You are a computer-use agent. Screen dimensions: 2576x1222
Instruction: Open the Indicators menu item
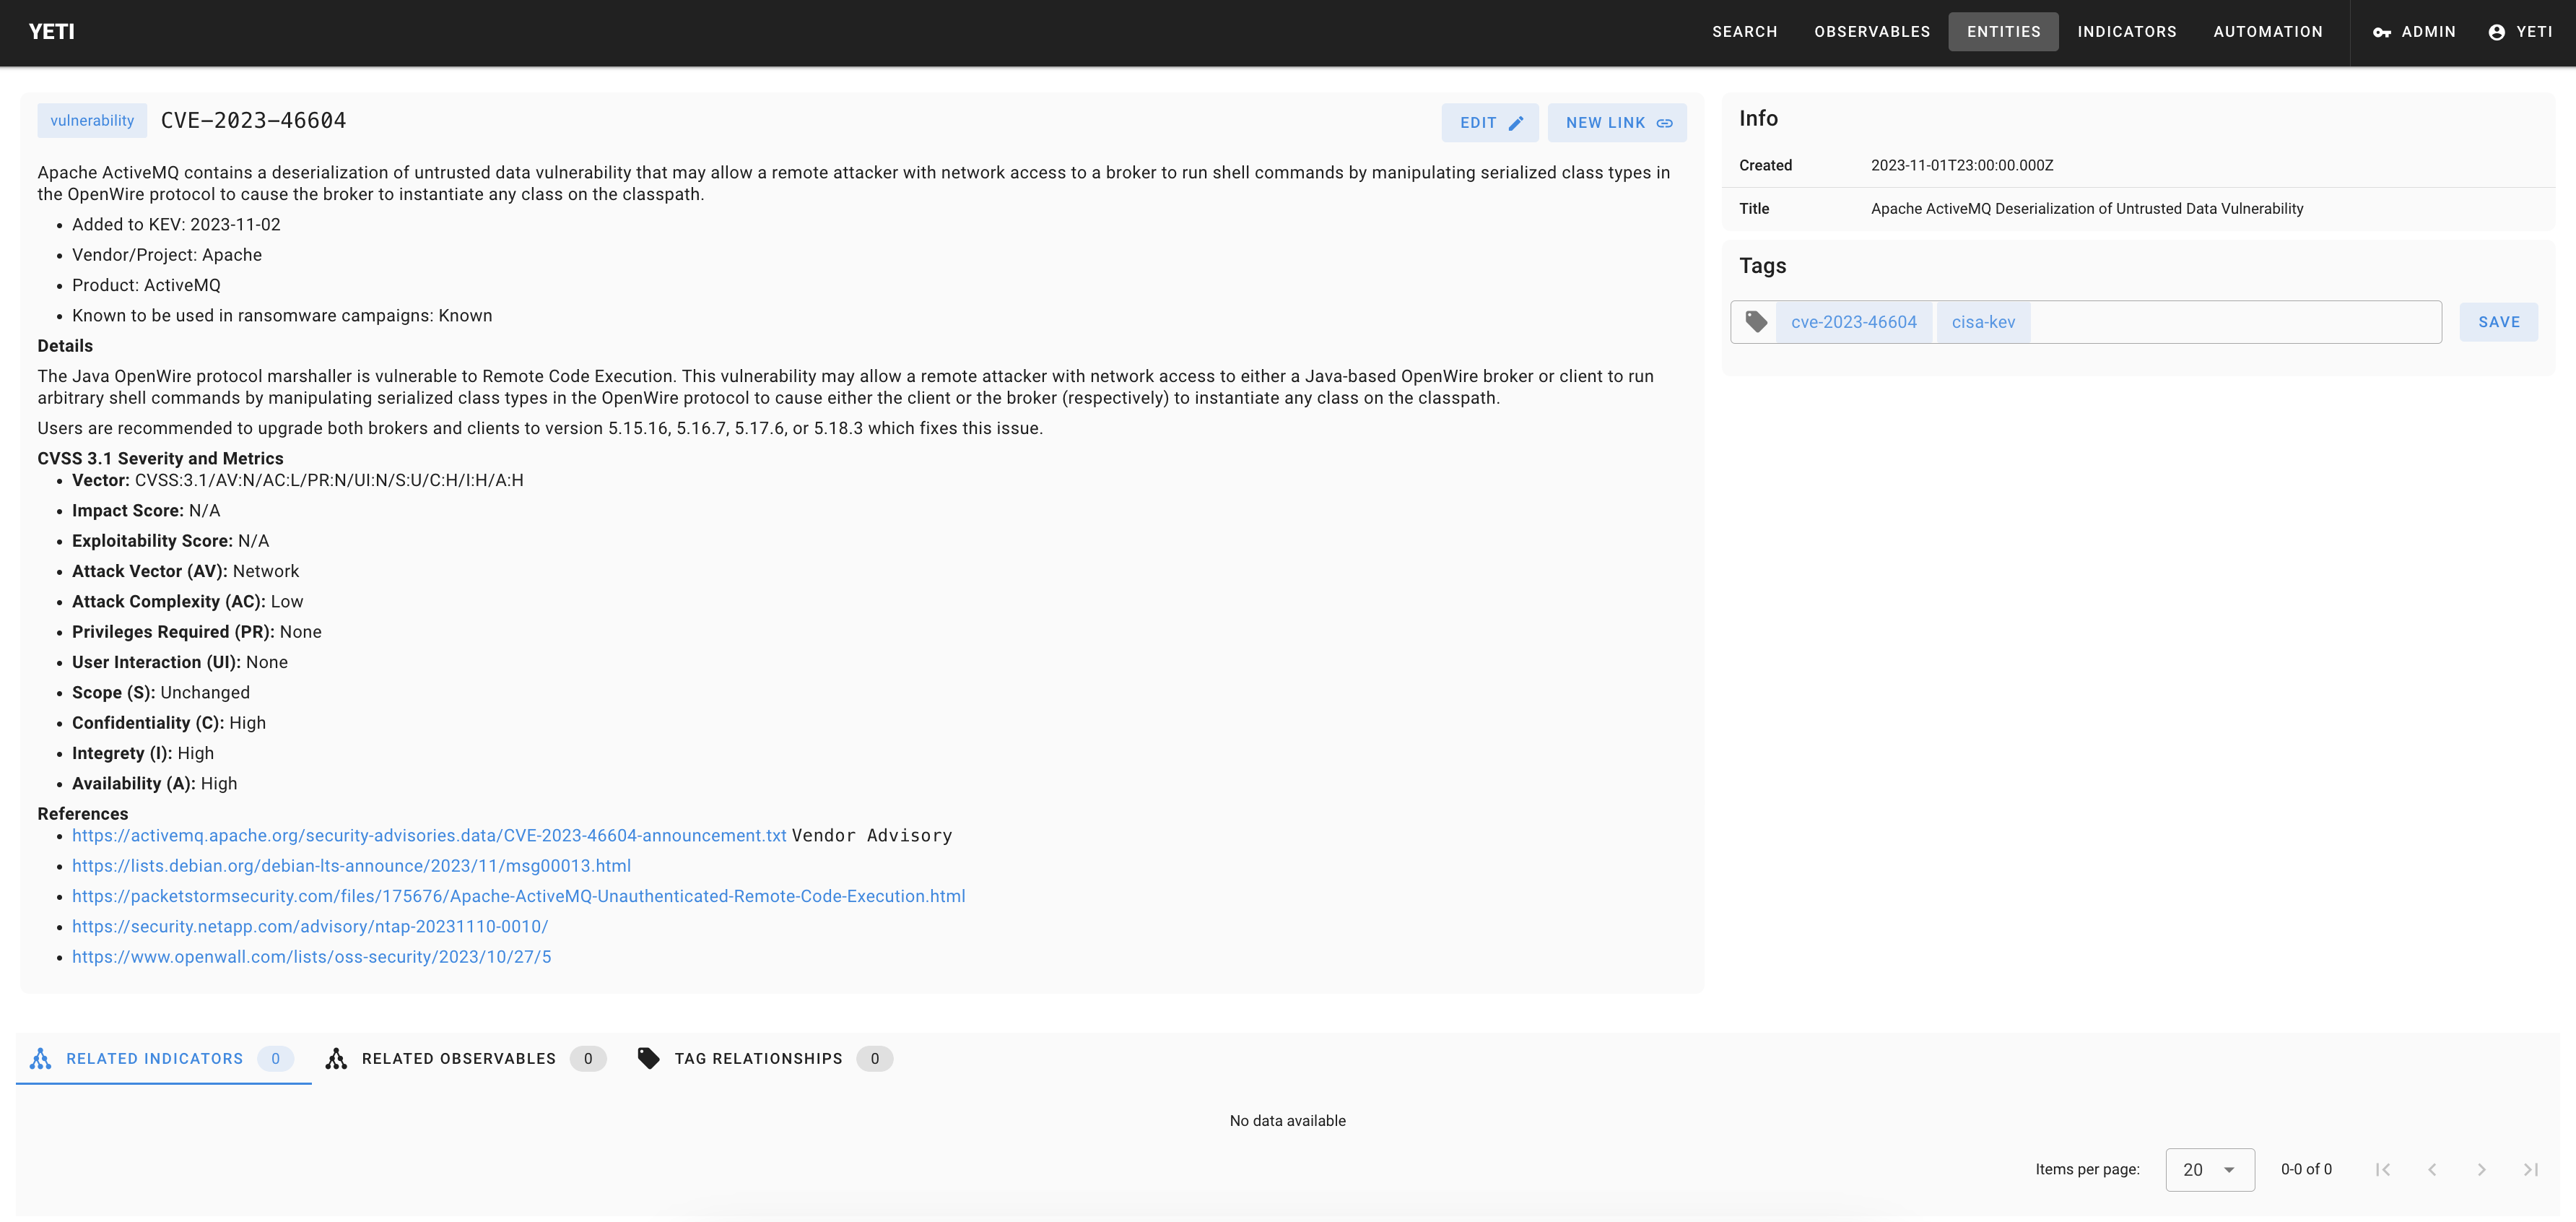tap(2126, 32)
